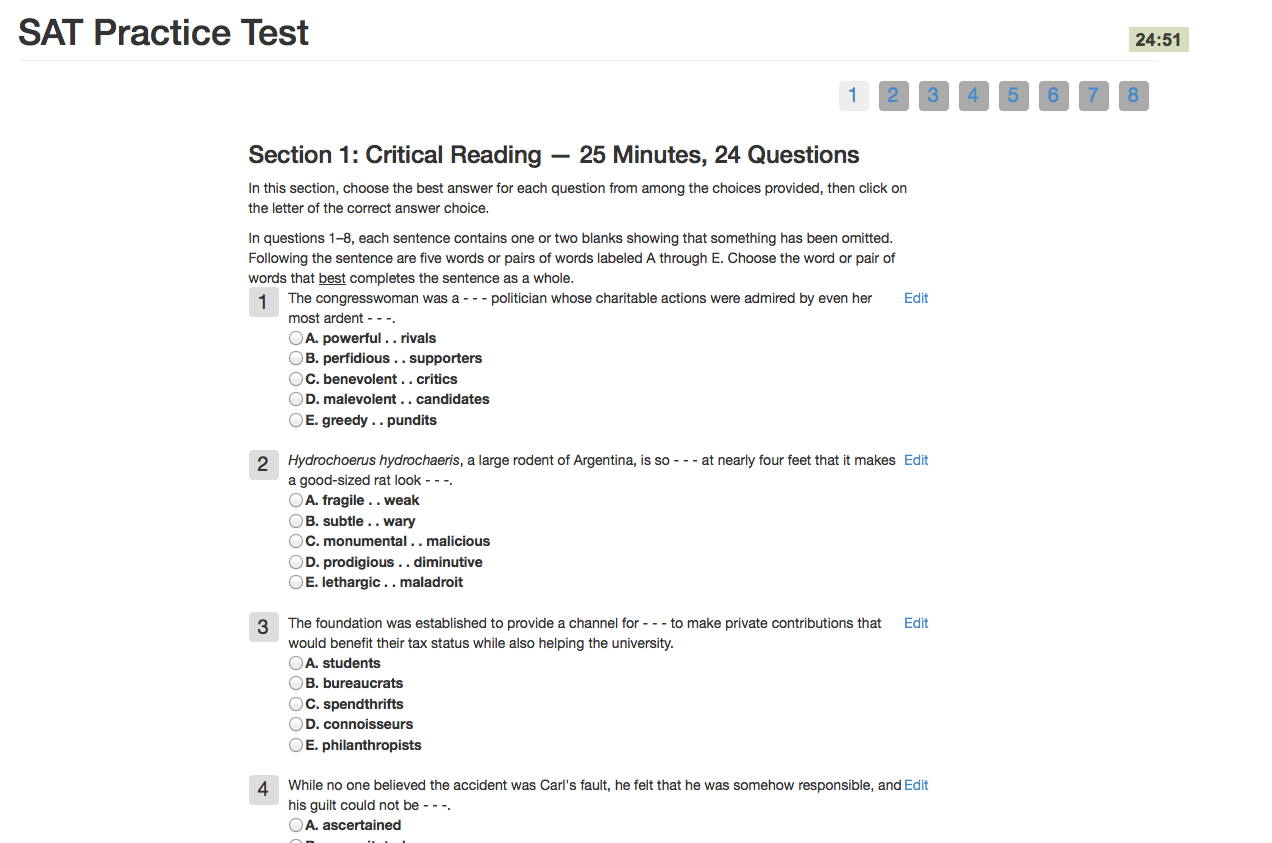Open Edit link for question 2

[x=916, y=460]
